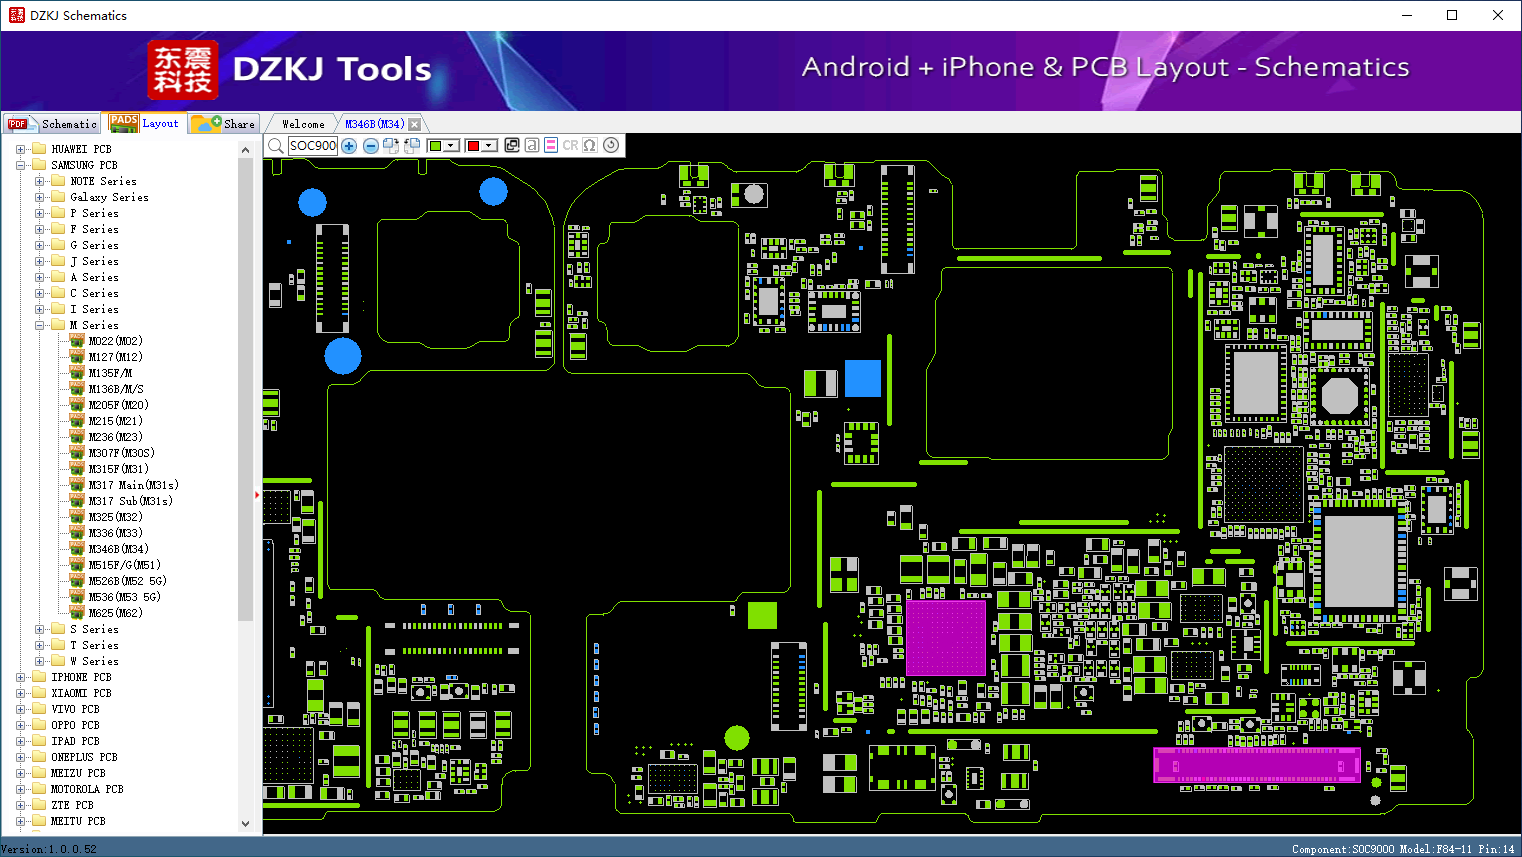The width and height of the screenshot is (1522, 857).
Task: Click the blue zoom out button
Action: point(370,146)
